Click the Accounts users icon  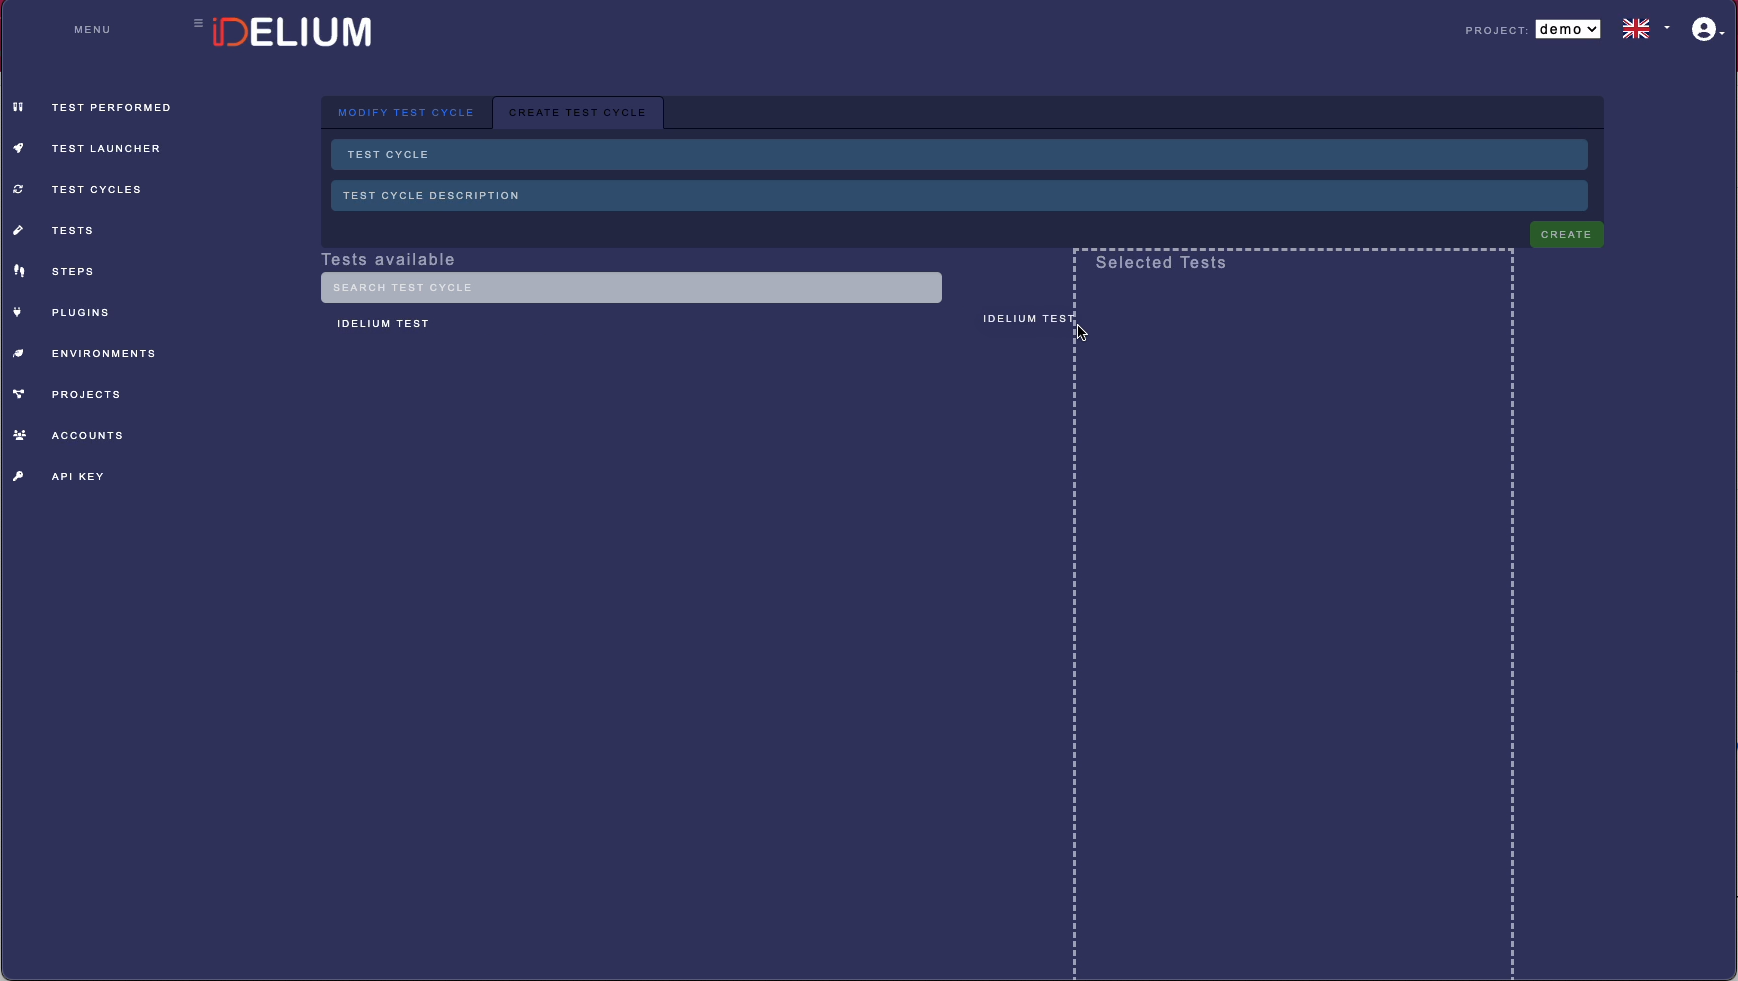[x=19, y=435]
